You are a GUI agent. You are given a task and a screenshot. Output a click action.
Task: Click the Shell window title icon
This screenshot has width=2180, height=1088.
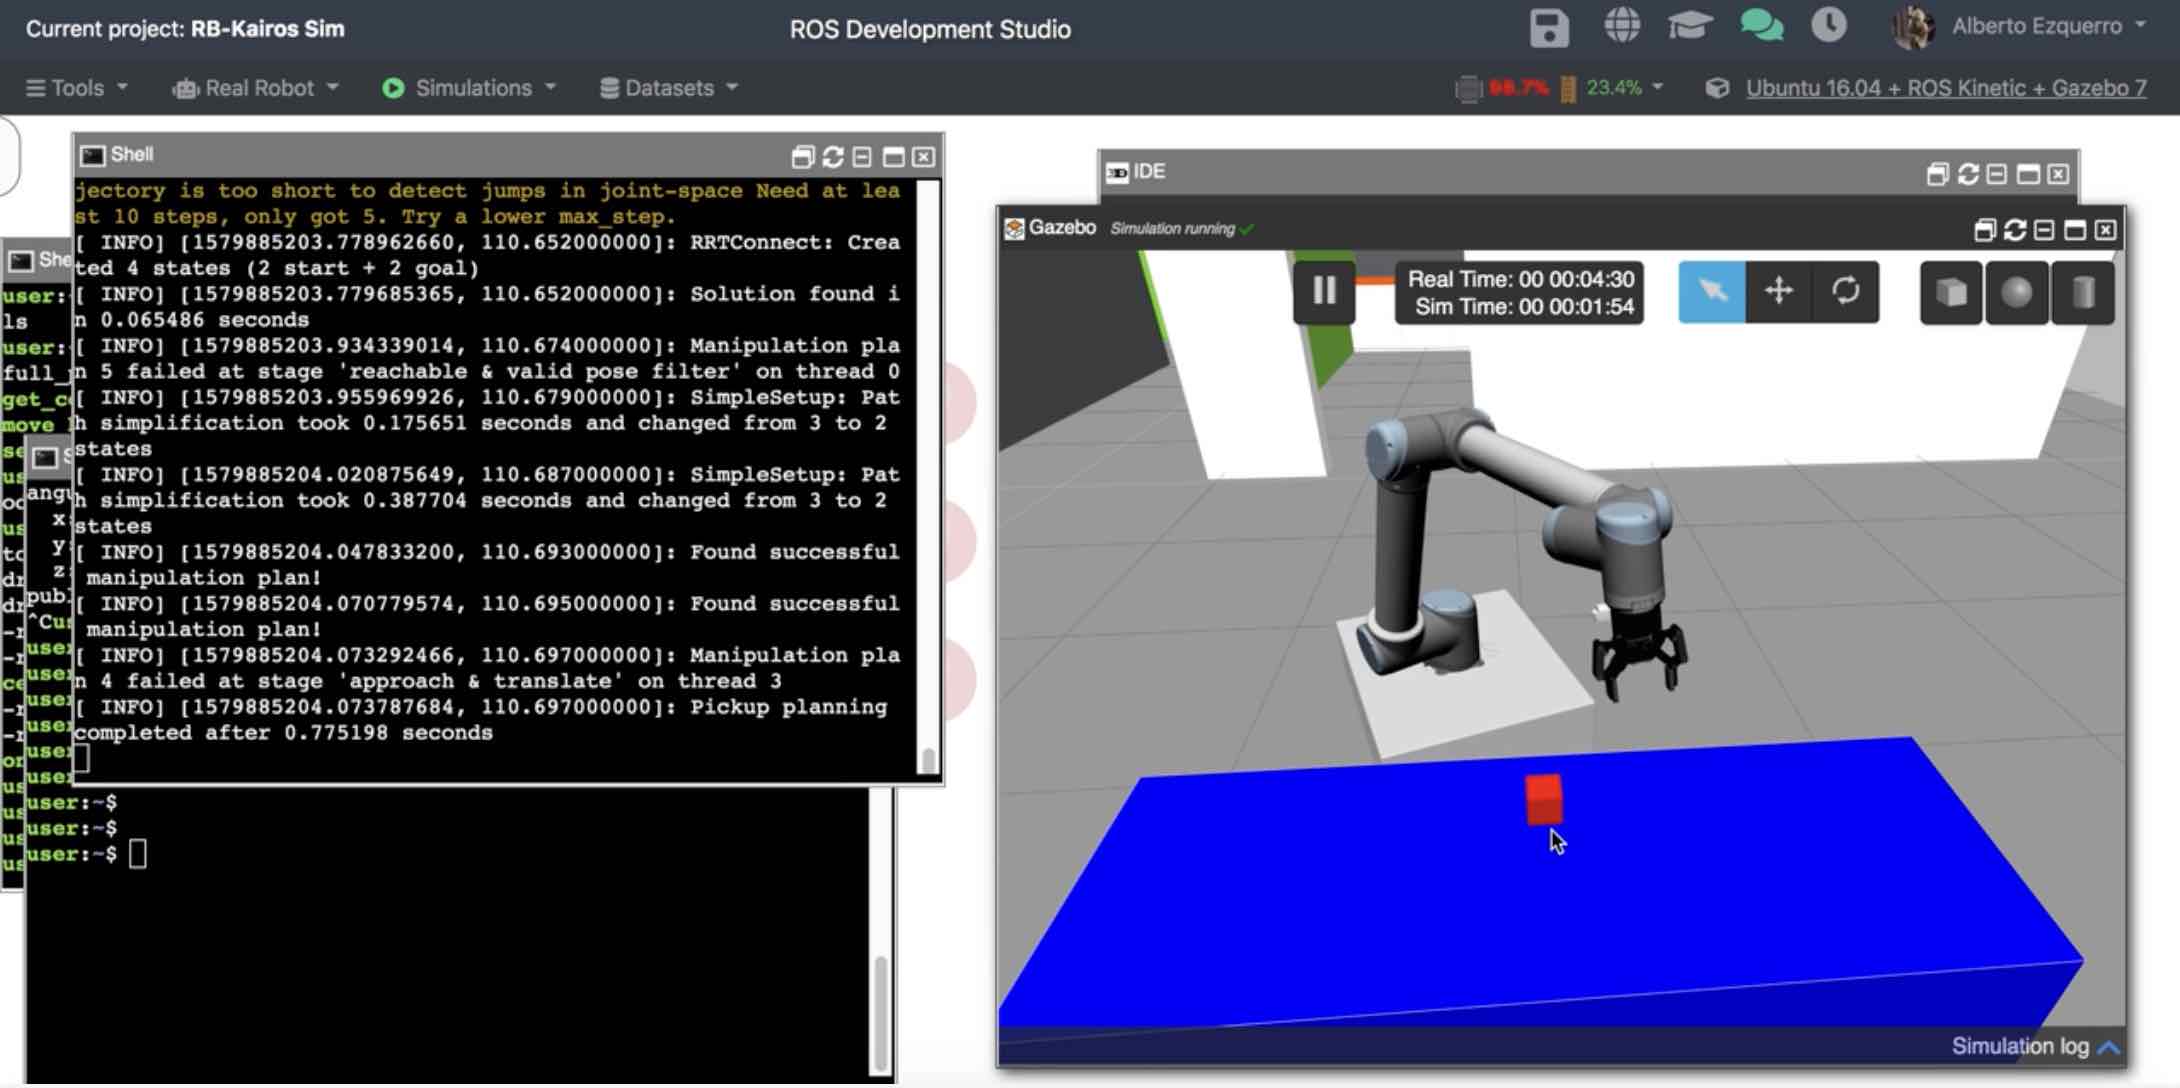pyautogui.click(x=92, y=155)
